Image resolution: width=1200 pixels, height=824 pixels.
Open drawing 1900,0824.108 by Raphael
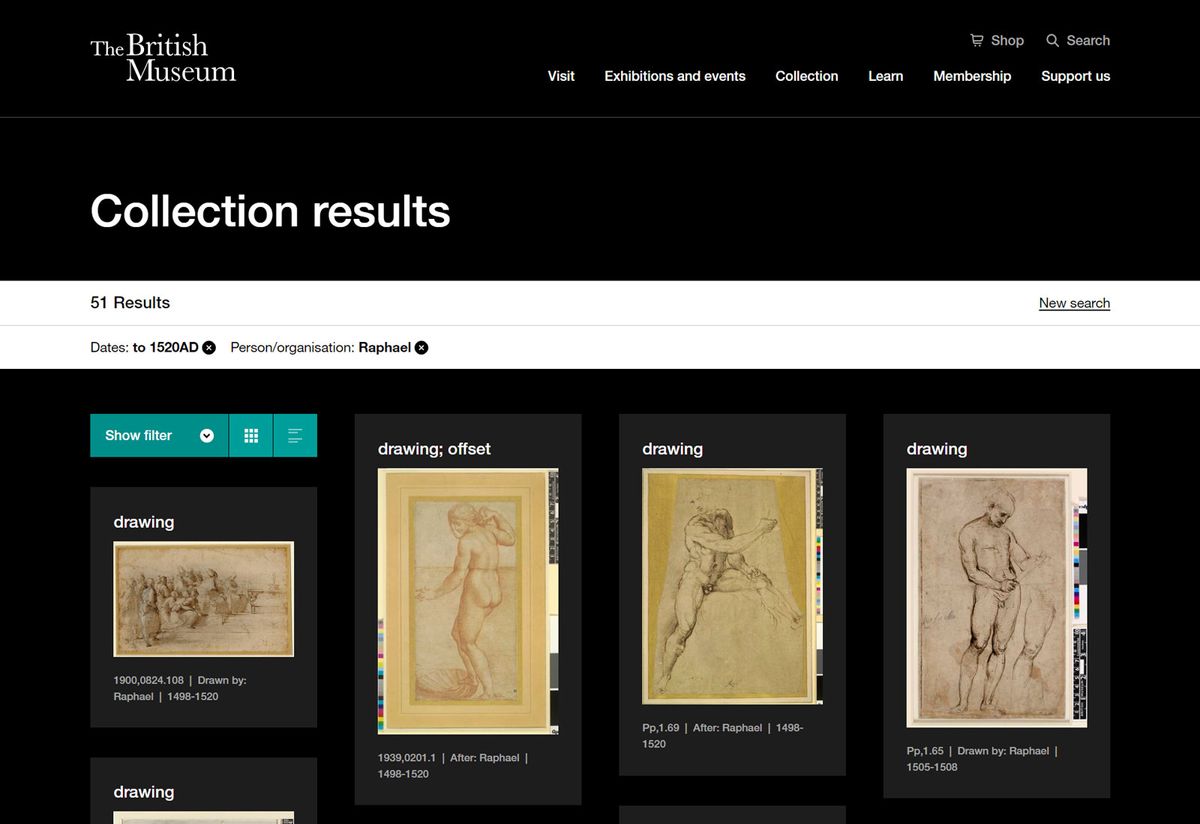coord(203,598)
